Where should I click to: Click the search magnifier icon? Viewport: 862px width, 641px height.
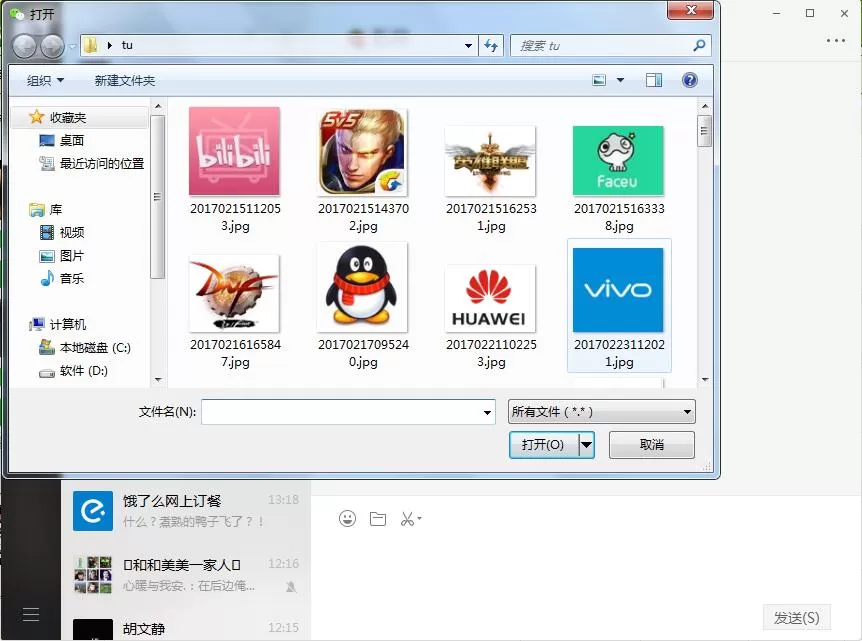click(x=699, y=46)
